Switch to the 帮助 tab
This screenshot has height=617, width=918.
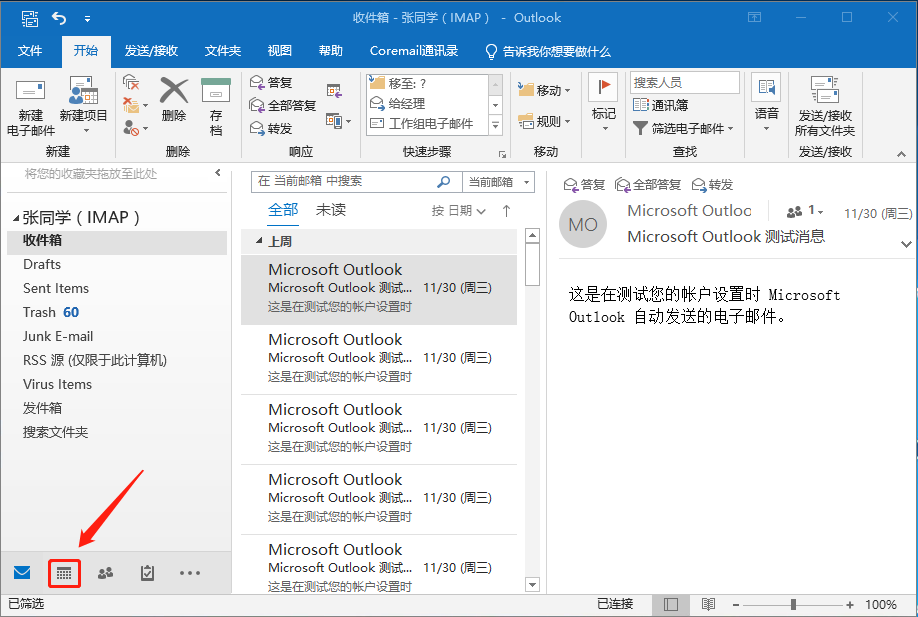click(x=331, y=51)
